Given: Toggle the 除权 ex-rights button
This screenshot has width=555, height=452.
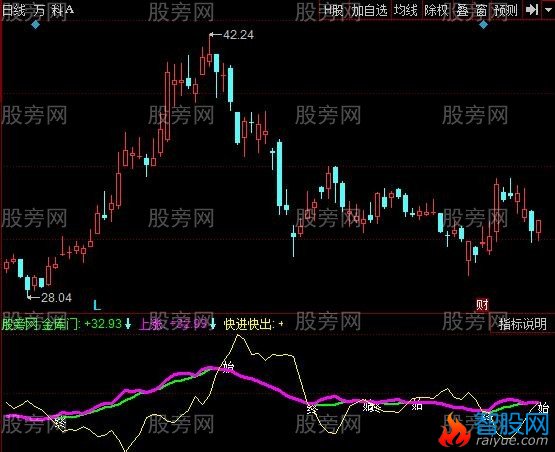Looking at the screenshot, I should [436, 10].
